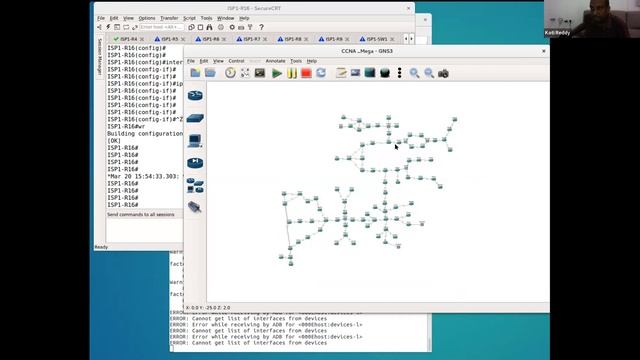Viewport: 640px width, 360px height.
Task: Switch to ISP1-R9 tab in SecureCRT
Action: point(334,39)
